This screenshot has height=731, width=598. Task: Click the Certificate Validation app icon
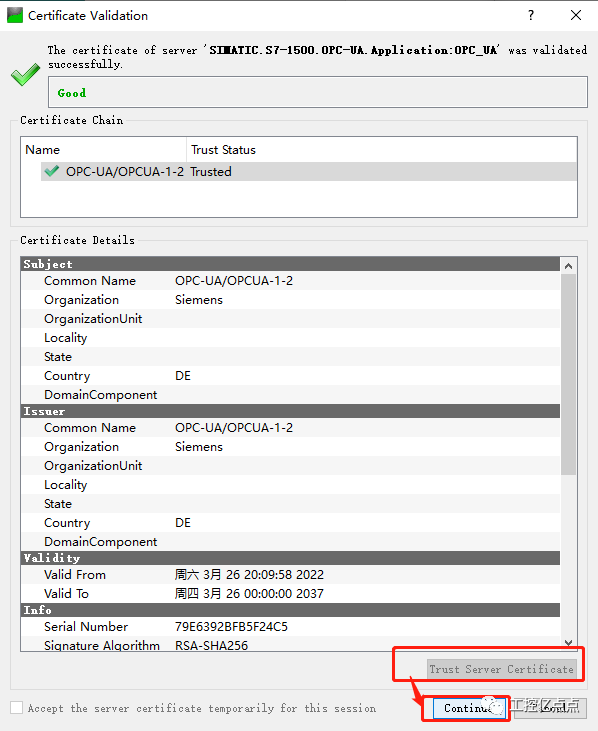pos(15,15)
